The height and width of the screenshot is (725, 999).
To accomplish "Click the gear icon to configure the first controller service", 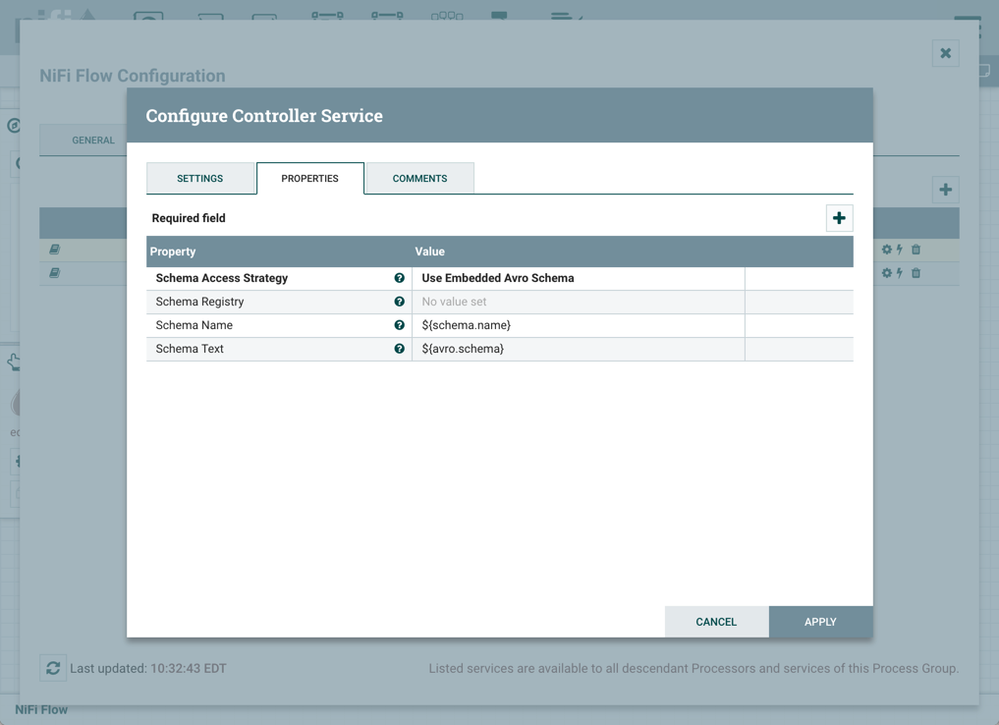I will (x=886, y=250).
